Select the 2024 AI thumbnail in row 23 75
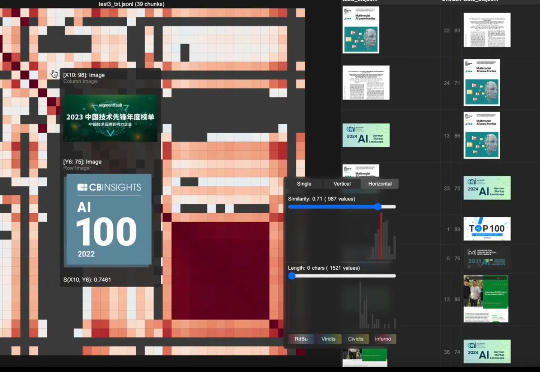Viewport: 540px width, 372px height. pyautogui.click(x=487, y=188)
